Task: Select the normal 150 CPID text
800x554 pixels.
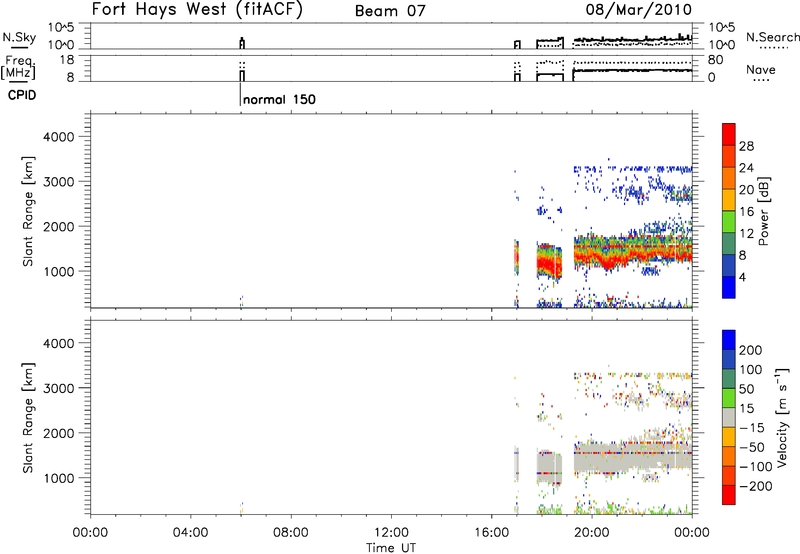Action: [x=279, y=99]
